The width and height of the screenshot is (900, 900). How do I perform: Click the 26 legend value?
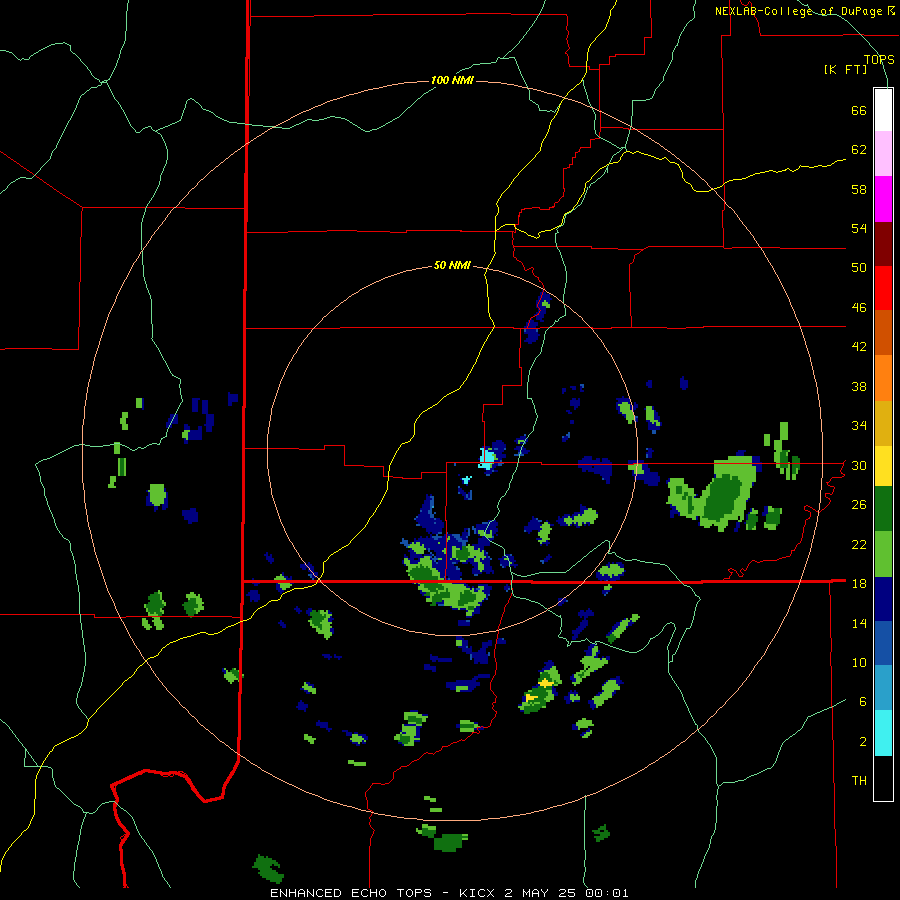click(859, 505)
